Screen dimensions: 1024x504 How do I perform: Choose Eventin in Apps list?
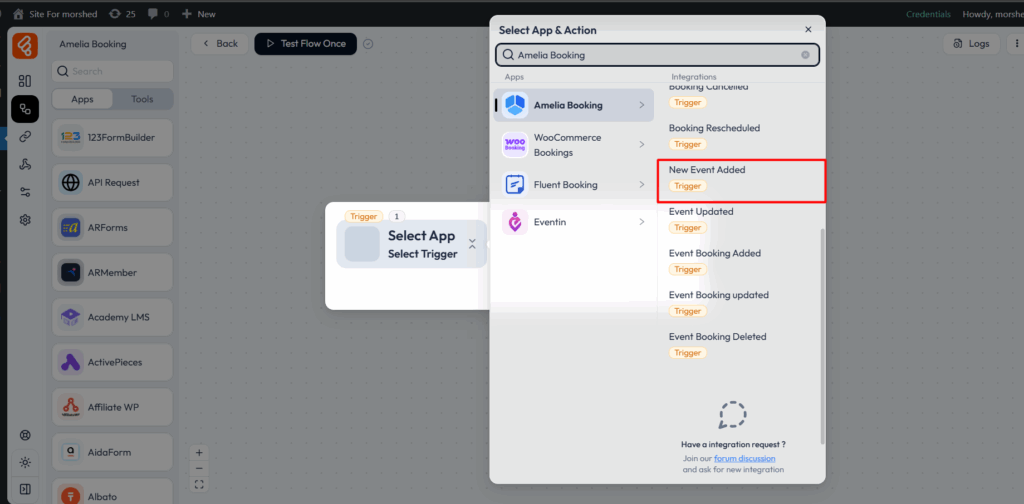click(x=573, y=222)
